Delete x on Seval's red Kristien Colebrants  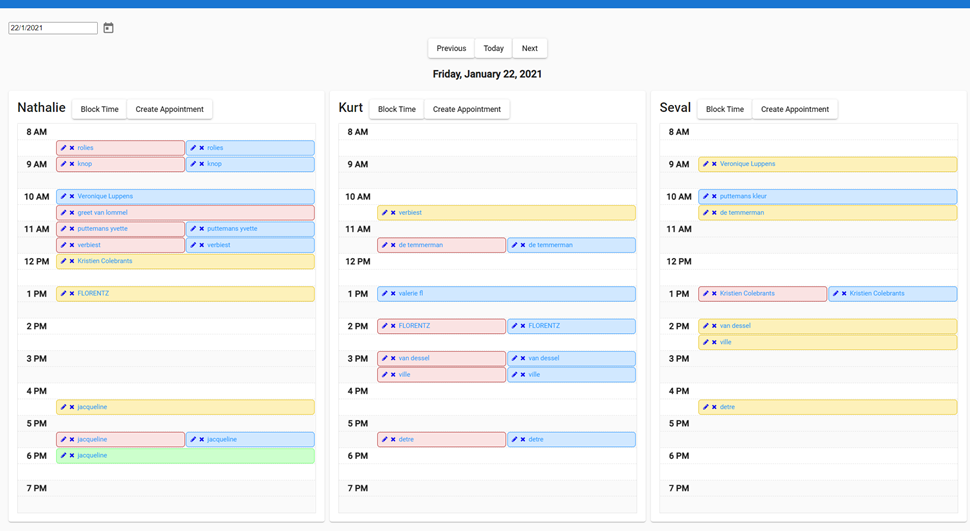coord(714,293)
